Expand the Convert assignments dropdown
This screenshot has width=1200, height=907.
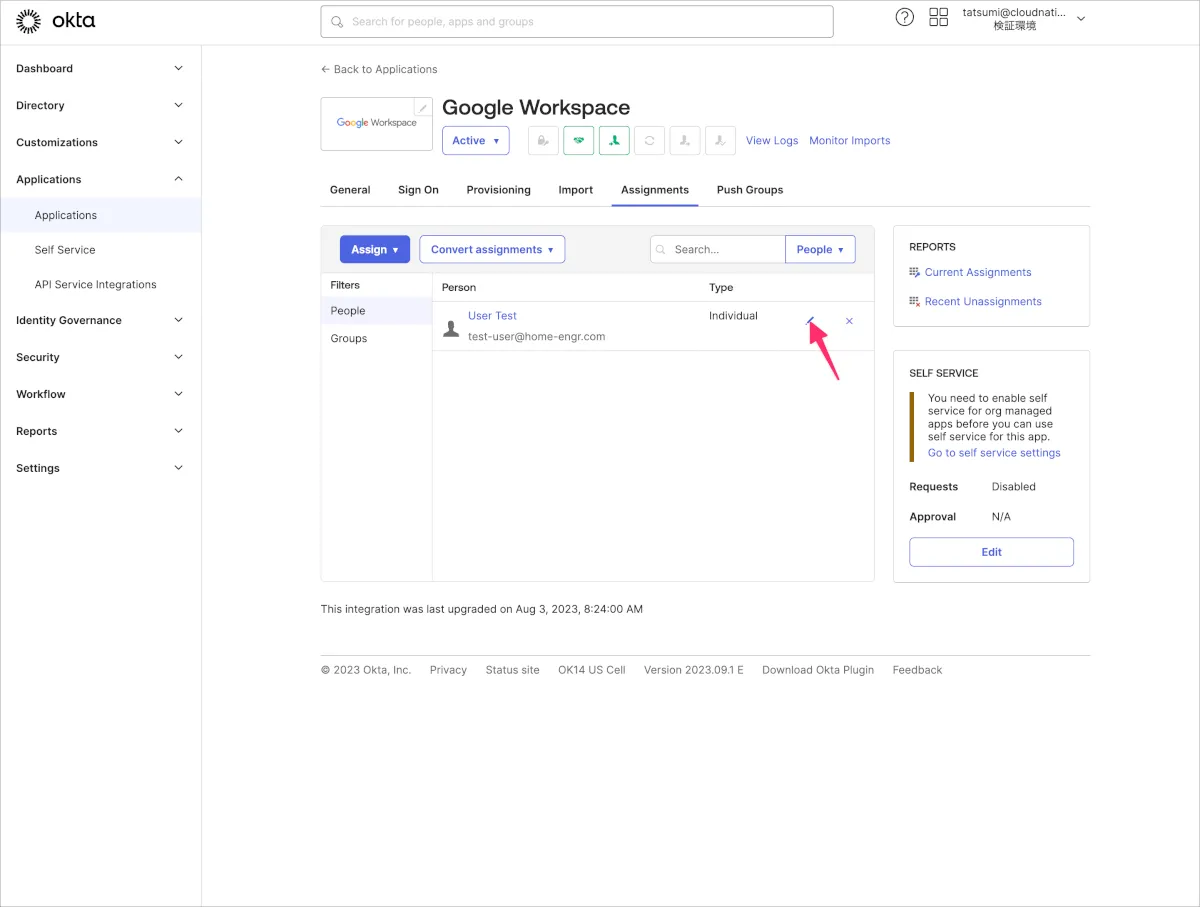(x=491, y=249)
